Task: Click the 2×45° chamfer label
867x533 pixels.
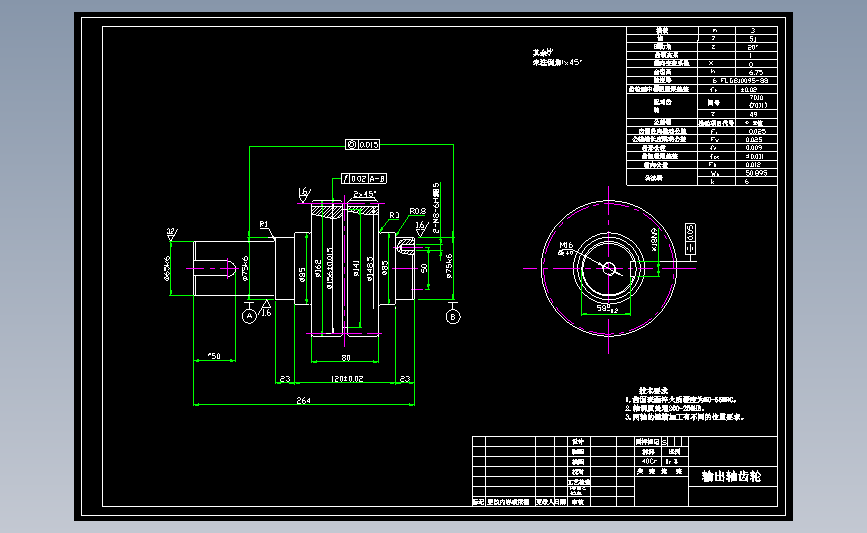Action: 364,194
